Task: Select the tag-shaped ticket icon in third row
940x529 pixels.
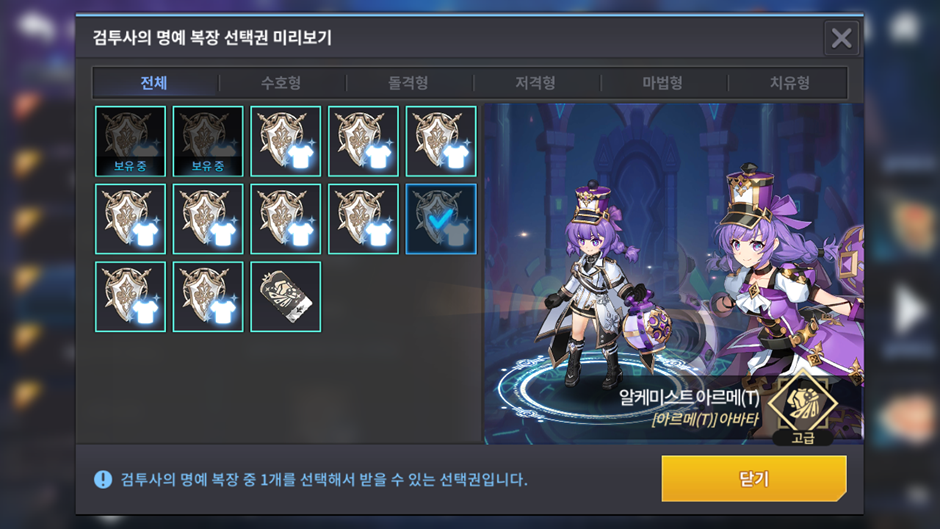Action: 285,296
